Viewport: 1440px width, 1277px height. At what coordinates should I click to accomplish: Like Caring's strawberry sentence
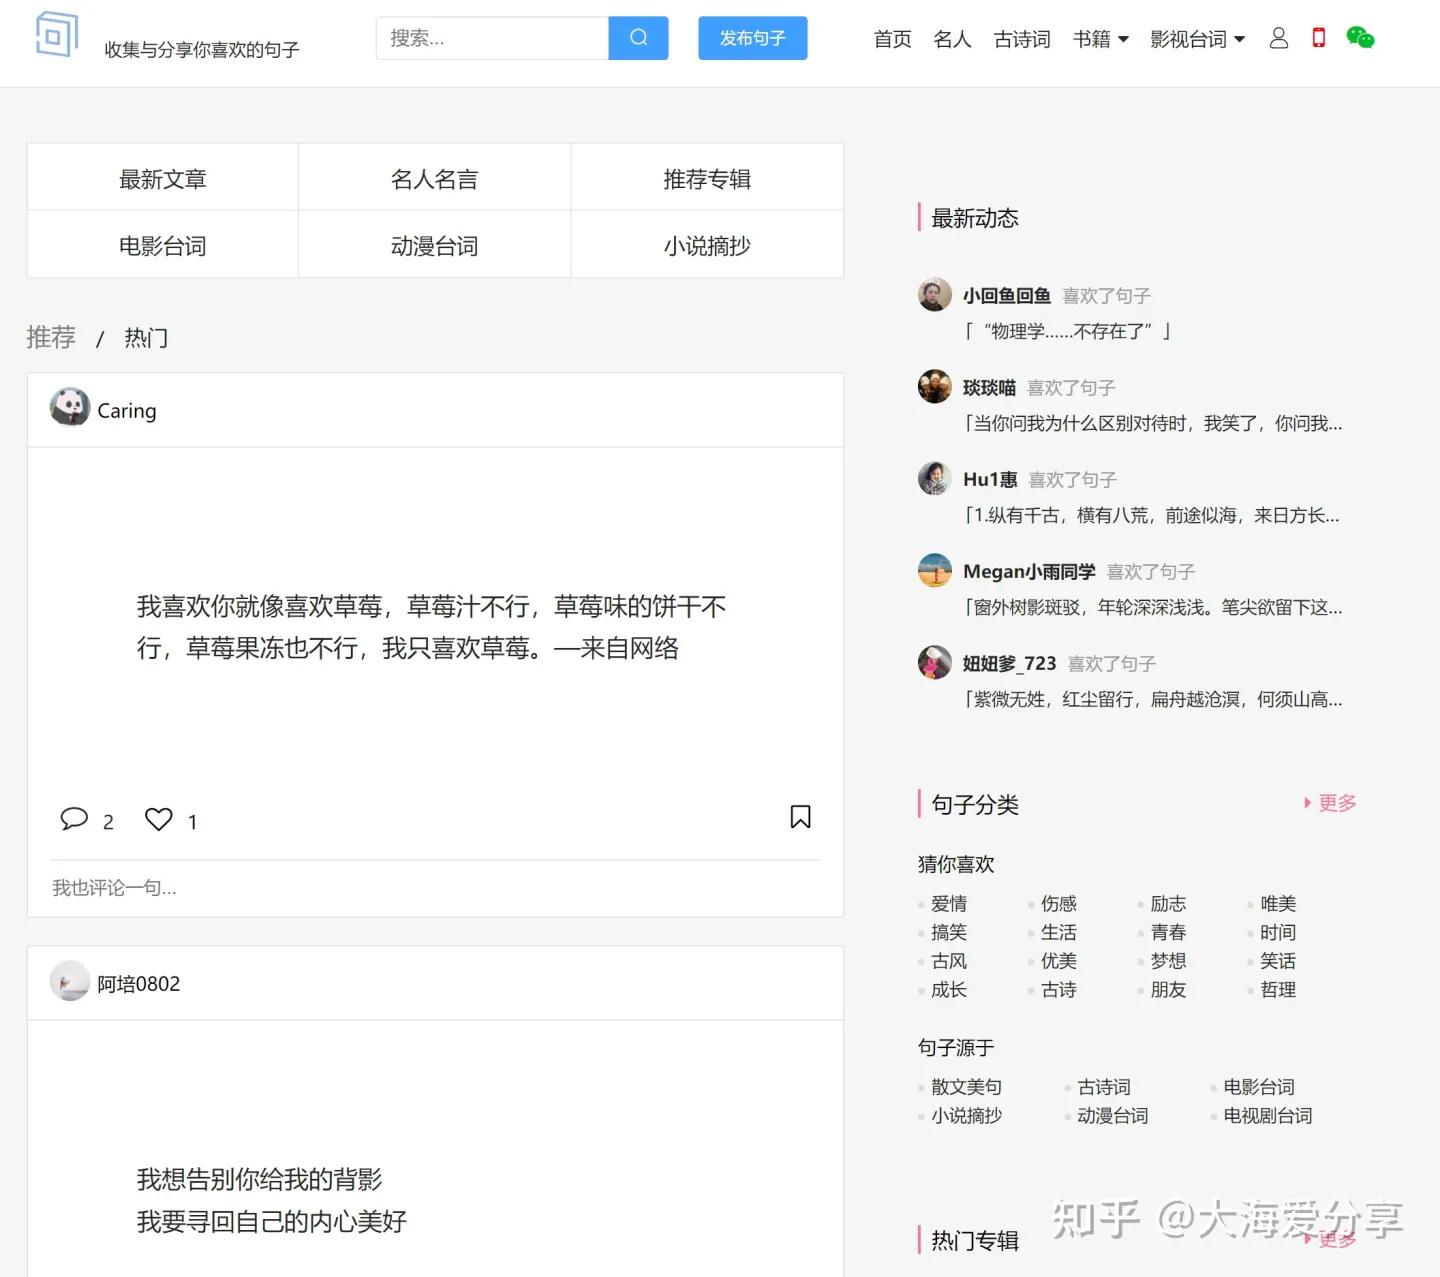pyautogui.click(x=157, y=818)
